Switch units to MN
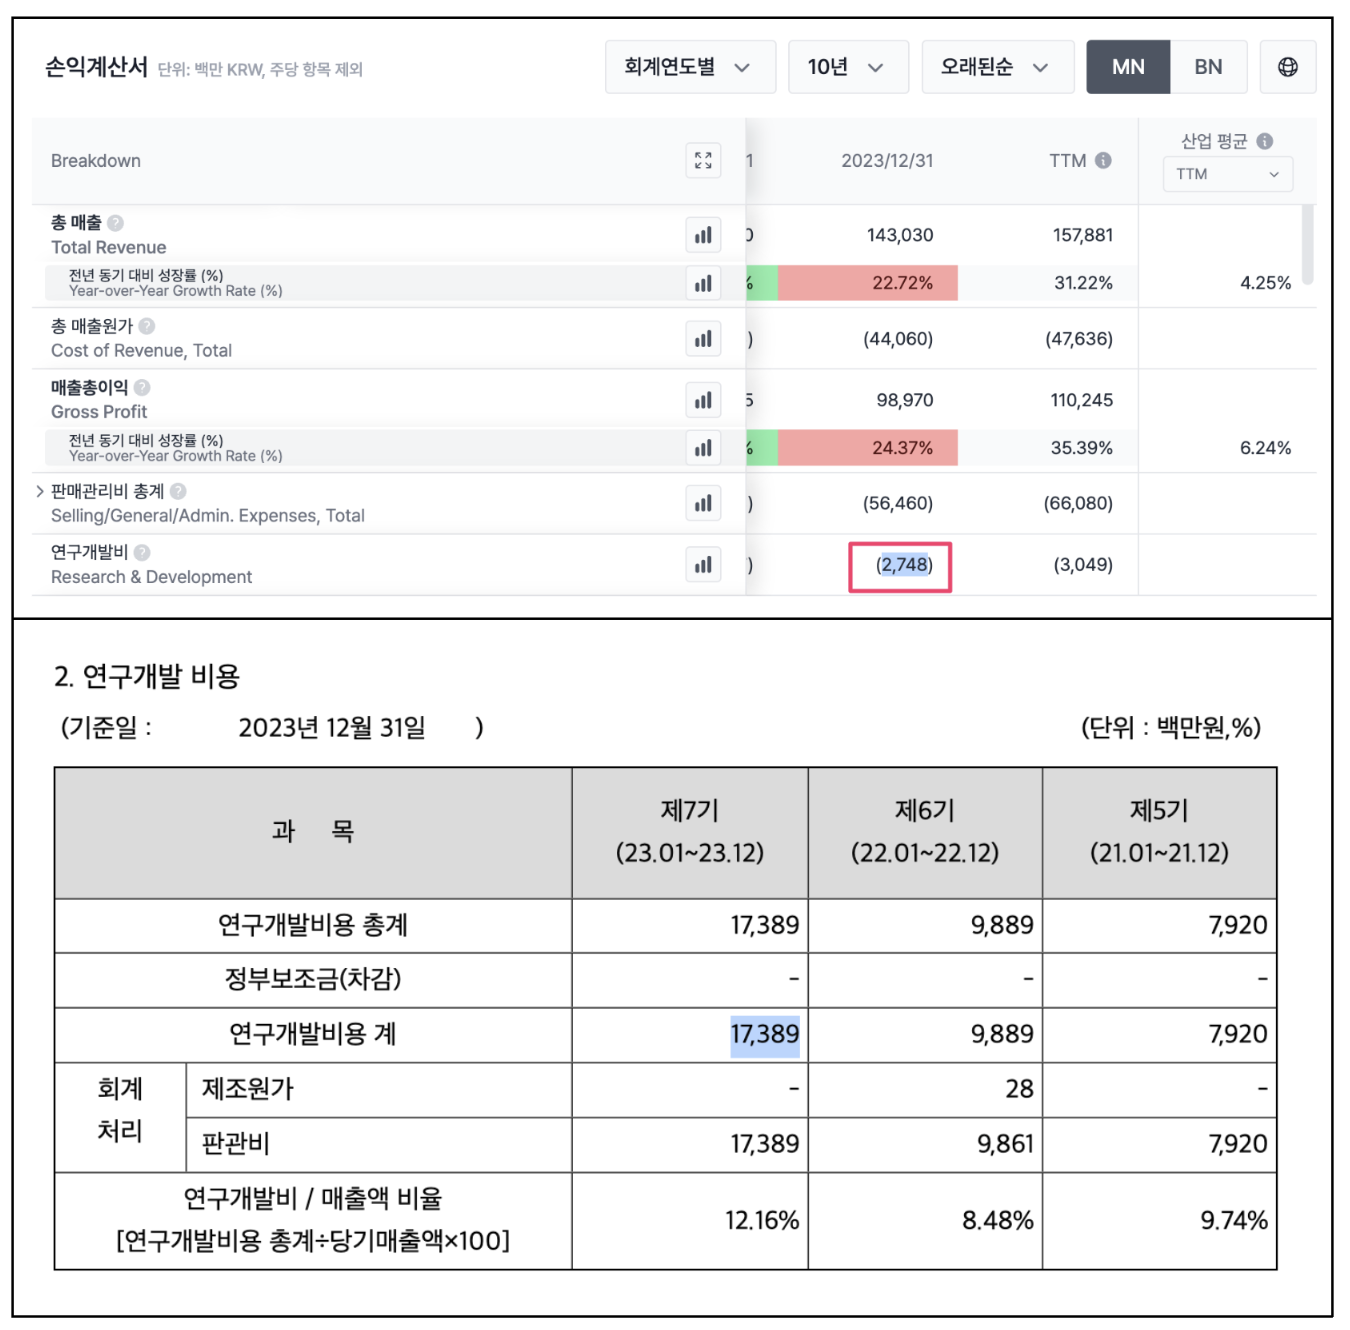The width and height of the screenshot is (1350, 1330). 1127,67
